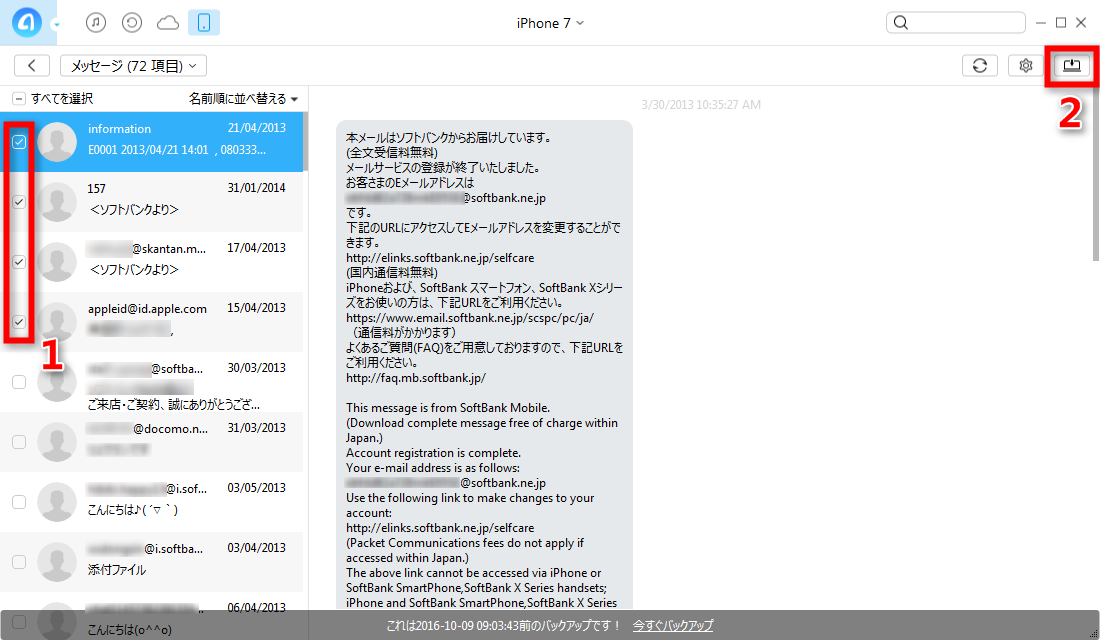Expand the iPhone 7 device dropdown

(550, 23)
